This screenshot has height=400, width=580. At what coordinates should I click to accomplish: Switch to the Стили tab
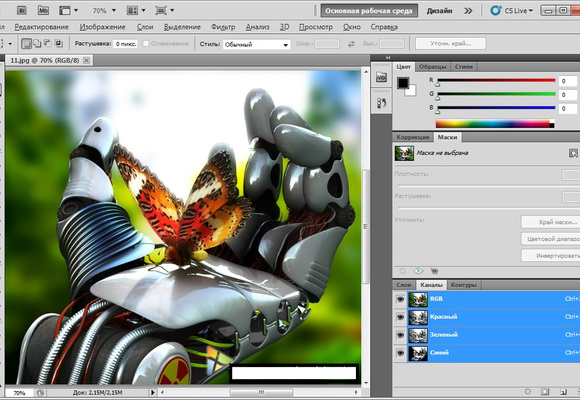(x=464, y=67)
